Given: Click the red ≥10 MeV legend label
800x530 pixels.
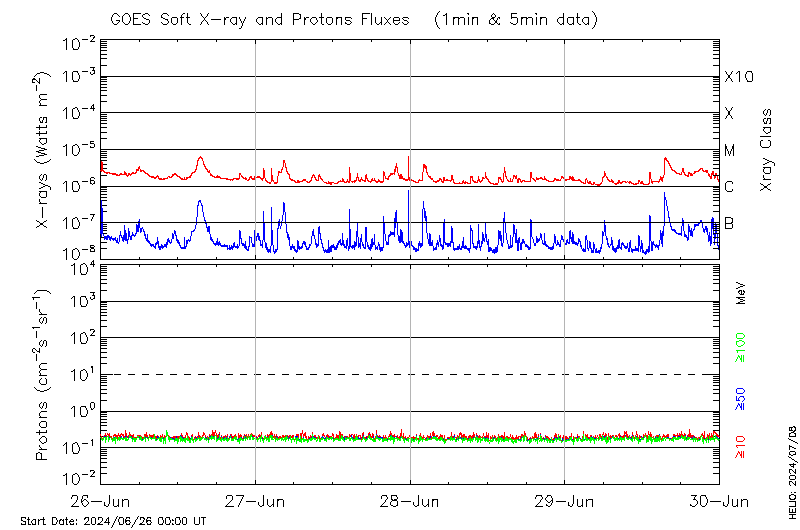Looking at the screenshot, I should (741, 447).
